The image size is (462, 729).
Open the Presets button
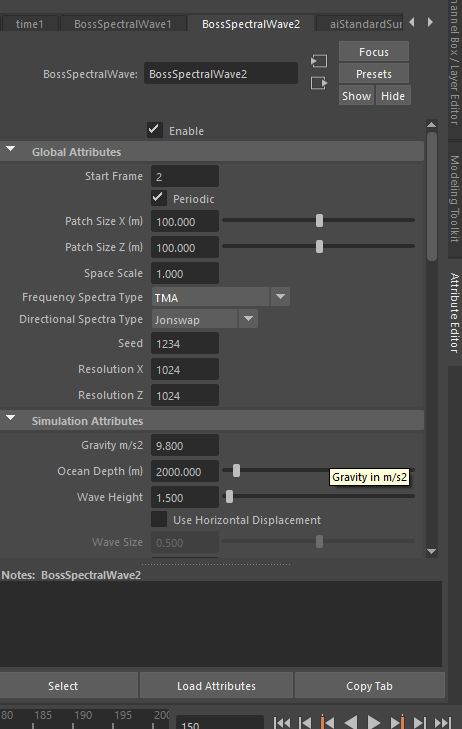pyautogui.click(x=374, y=73)
